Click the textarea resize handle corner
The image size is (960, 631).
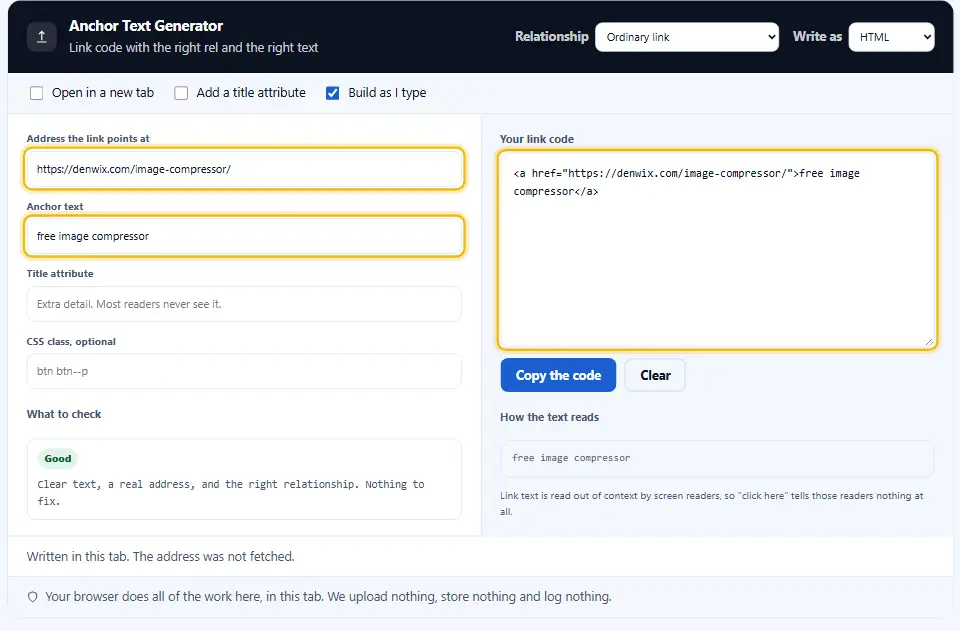(x=929, y=342)
